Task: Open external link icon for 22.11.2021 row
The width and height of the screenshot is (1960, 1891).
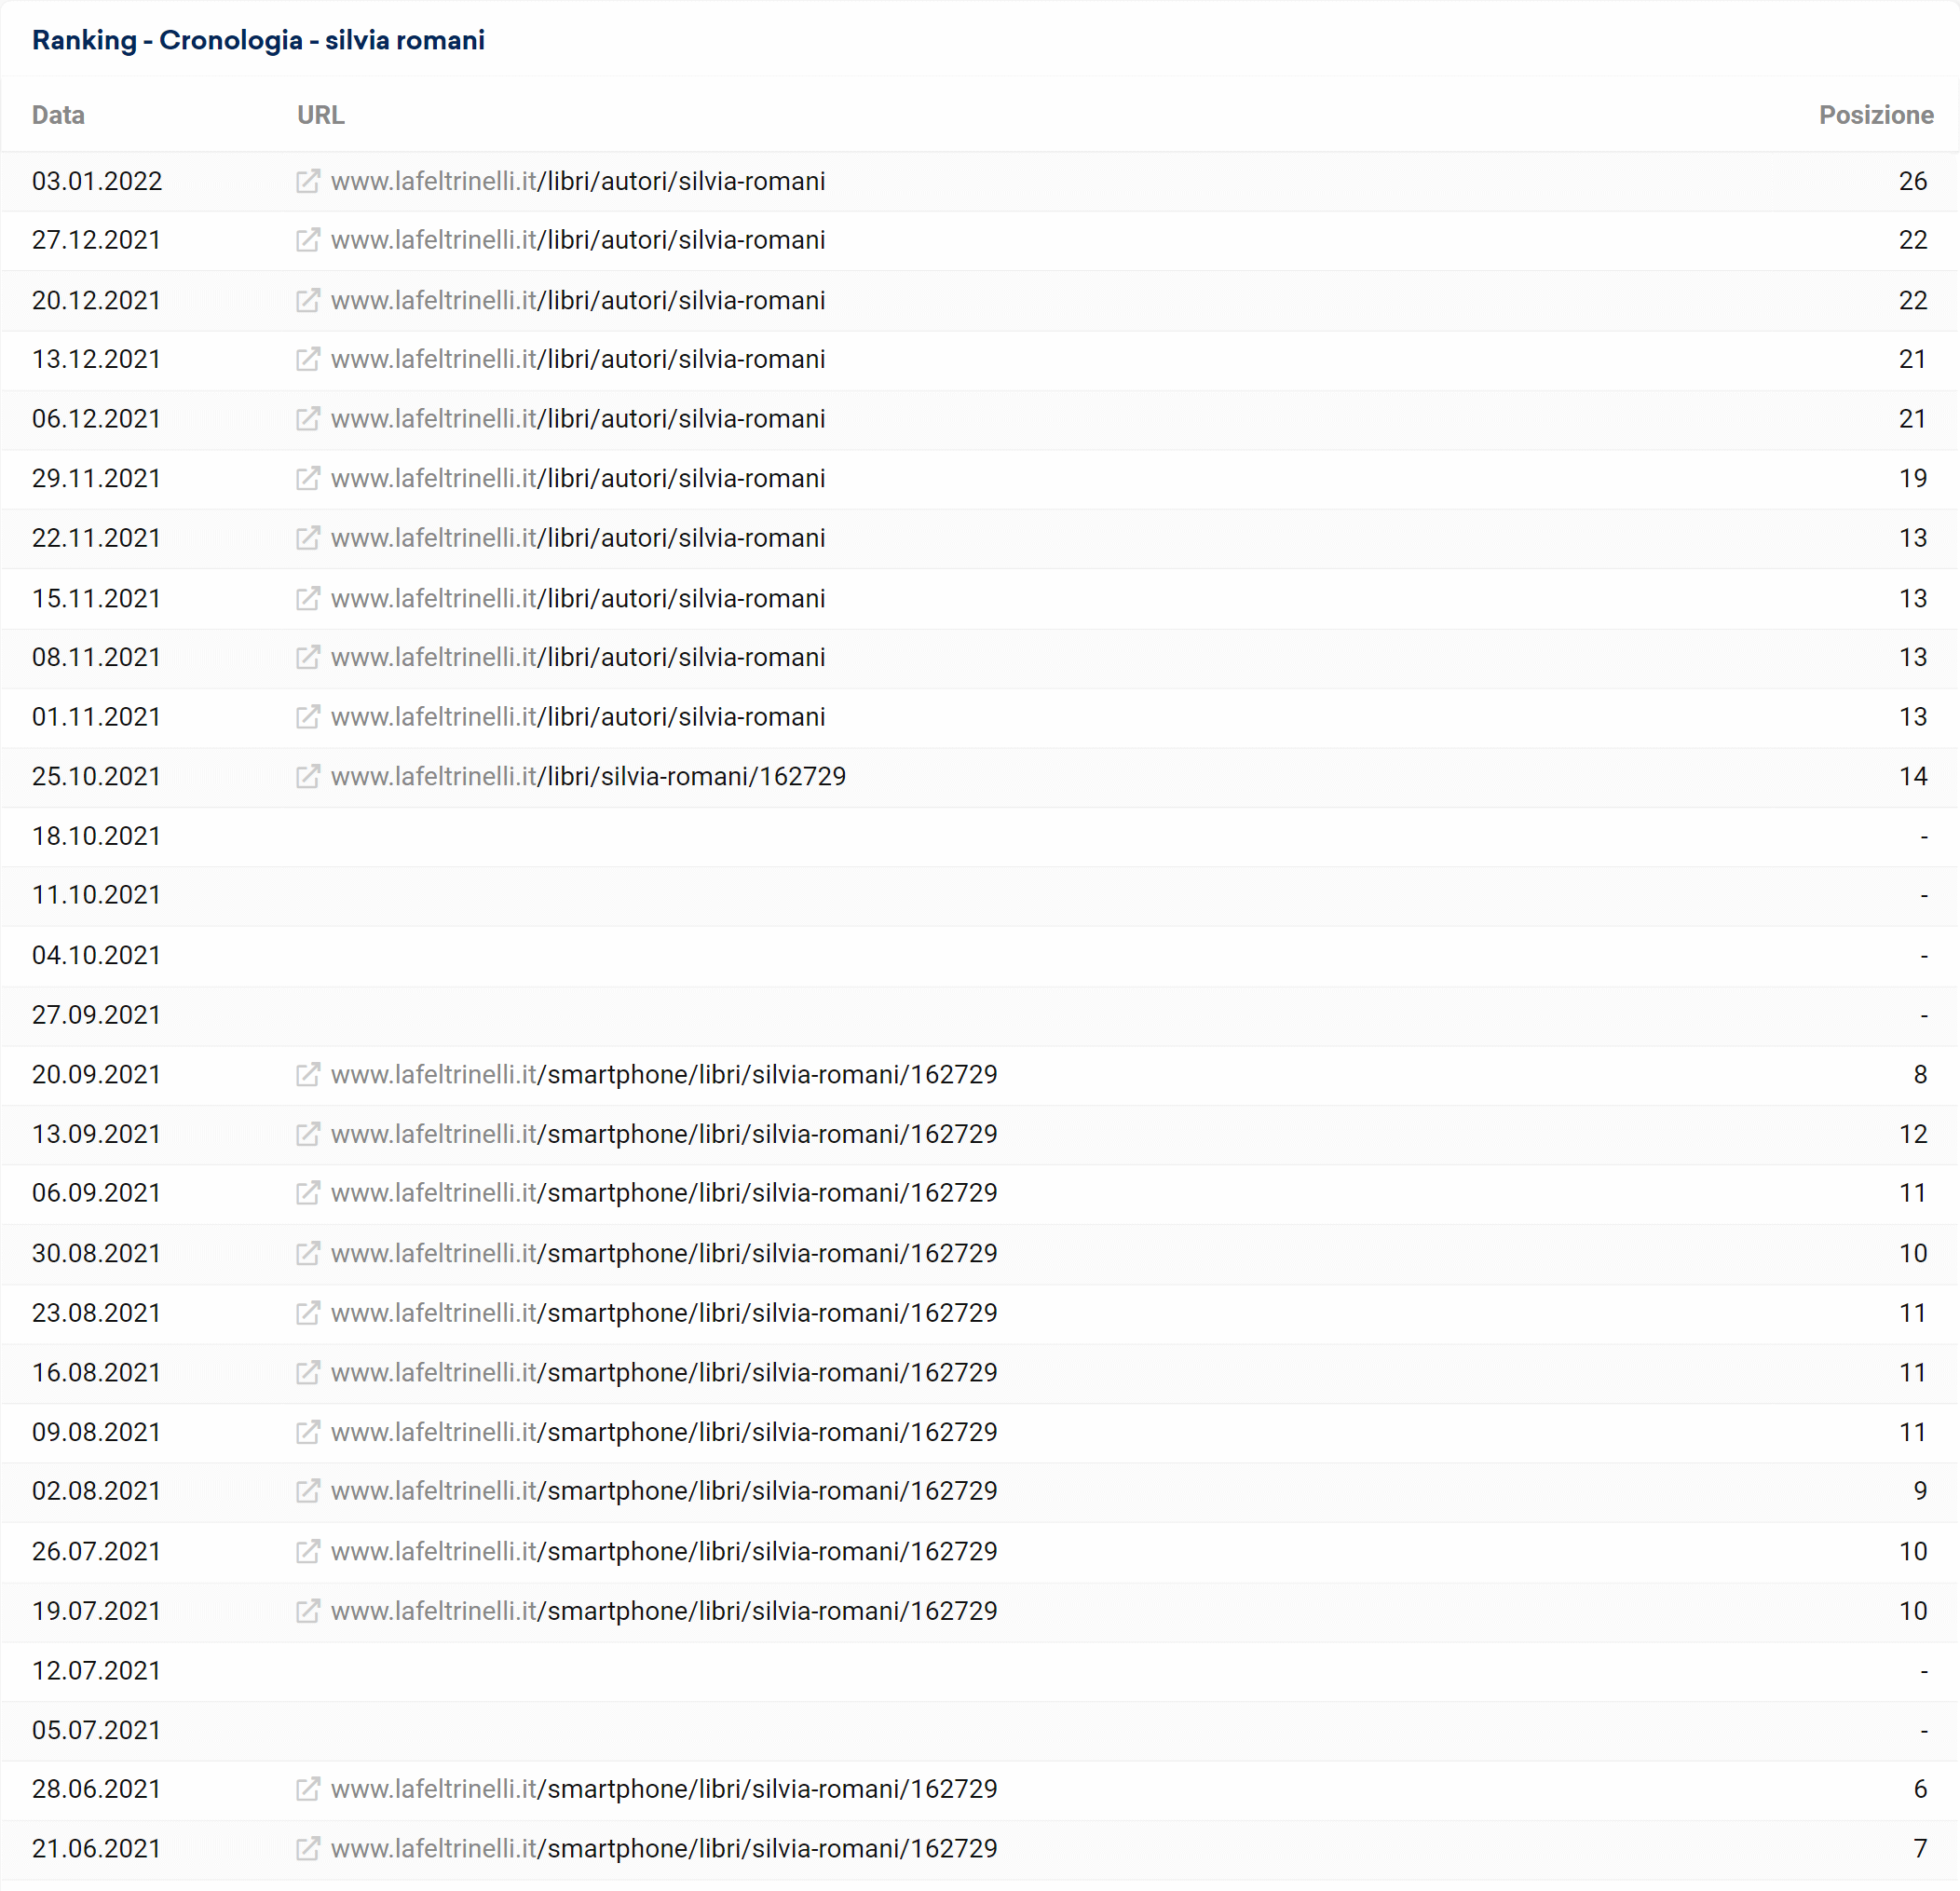Action: point(308,538)
